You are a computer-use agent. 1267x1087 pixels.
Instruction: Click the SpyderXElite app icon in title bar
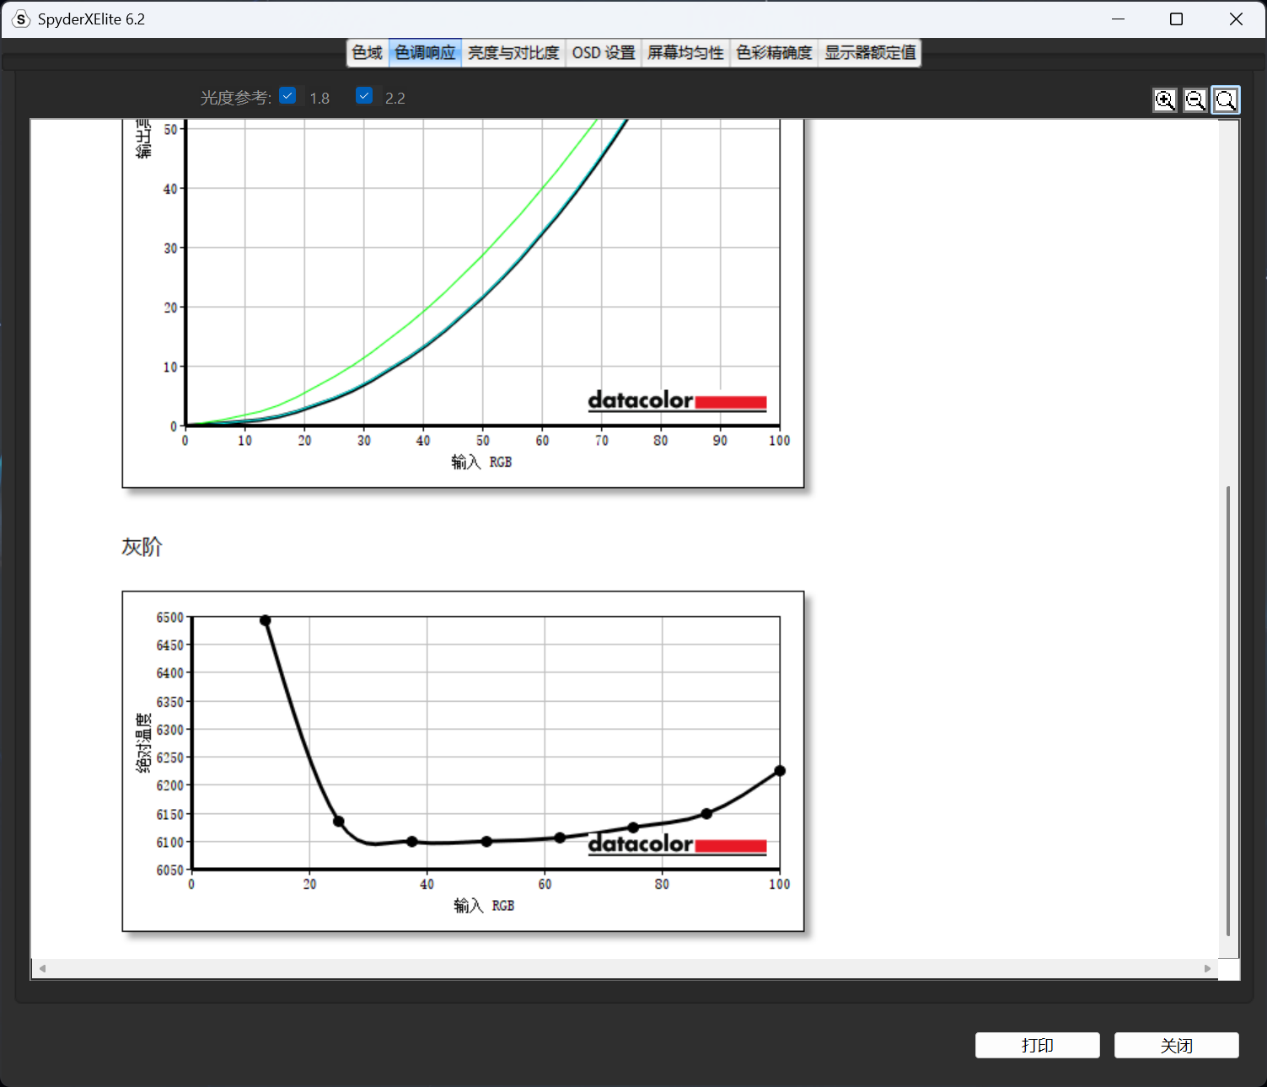21,19
